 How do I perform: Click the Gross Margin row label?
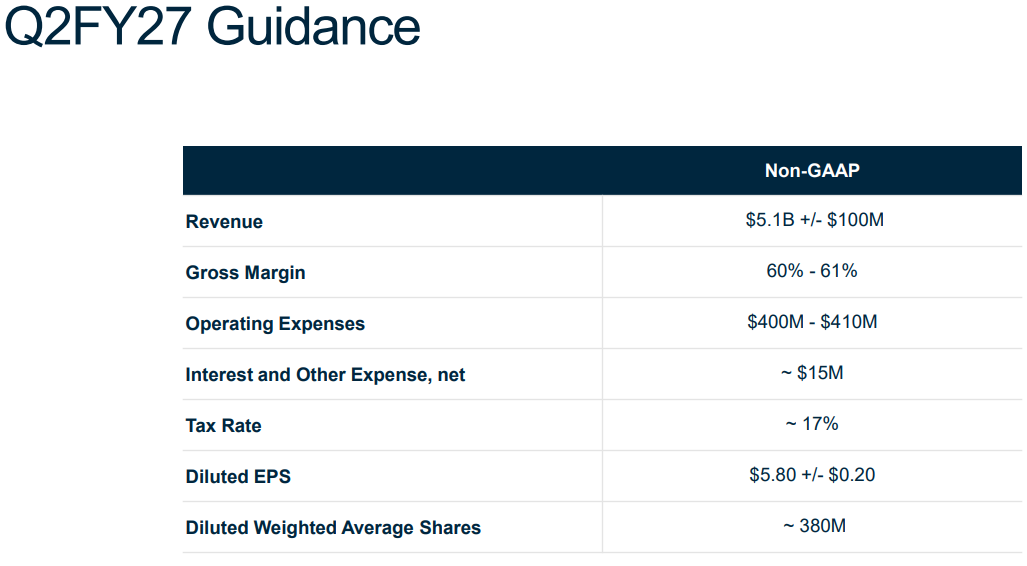(245, 273)
